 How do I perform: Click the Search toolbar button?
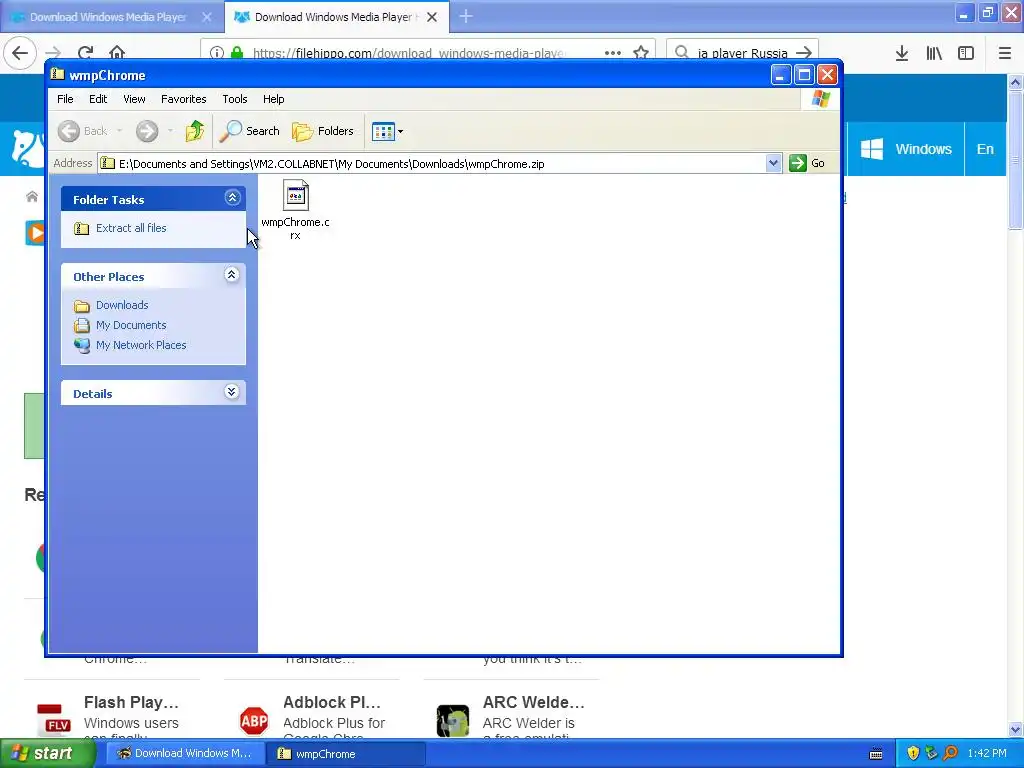tap(249, 131)
